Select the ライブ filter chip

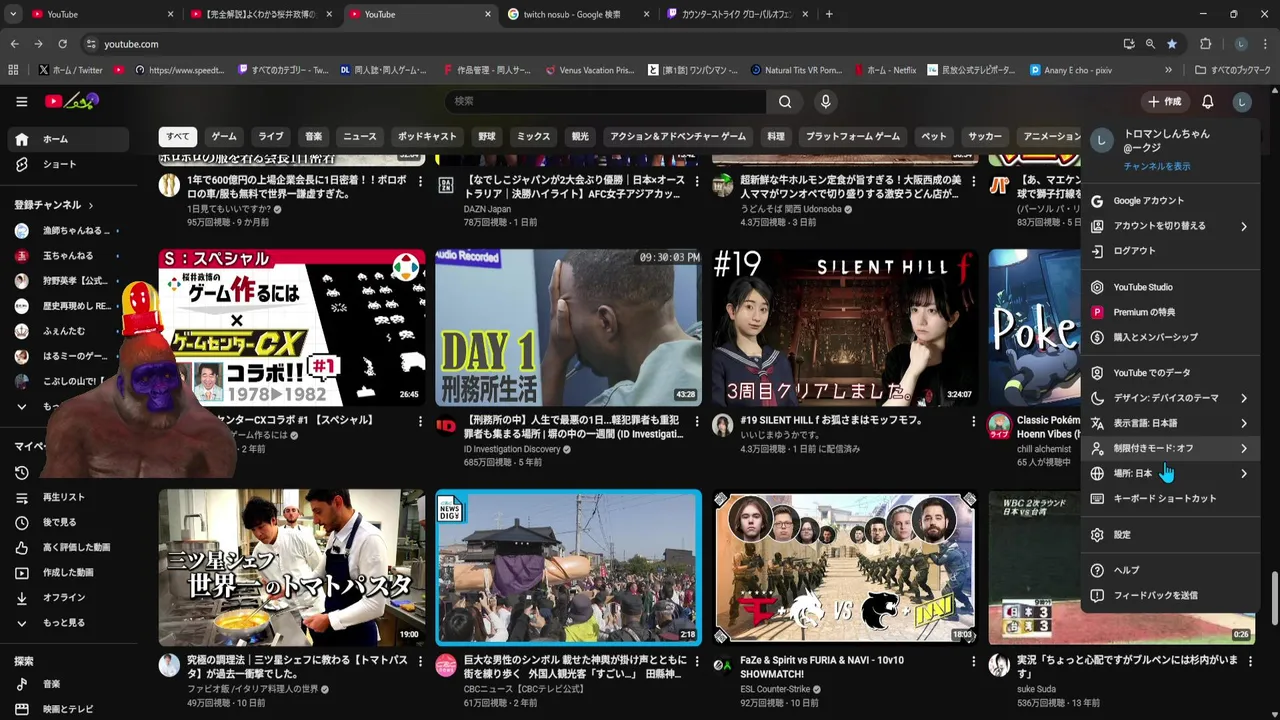click(271, 136)
